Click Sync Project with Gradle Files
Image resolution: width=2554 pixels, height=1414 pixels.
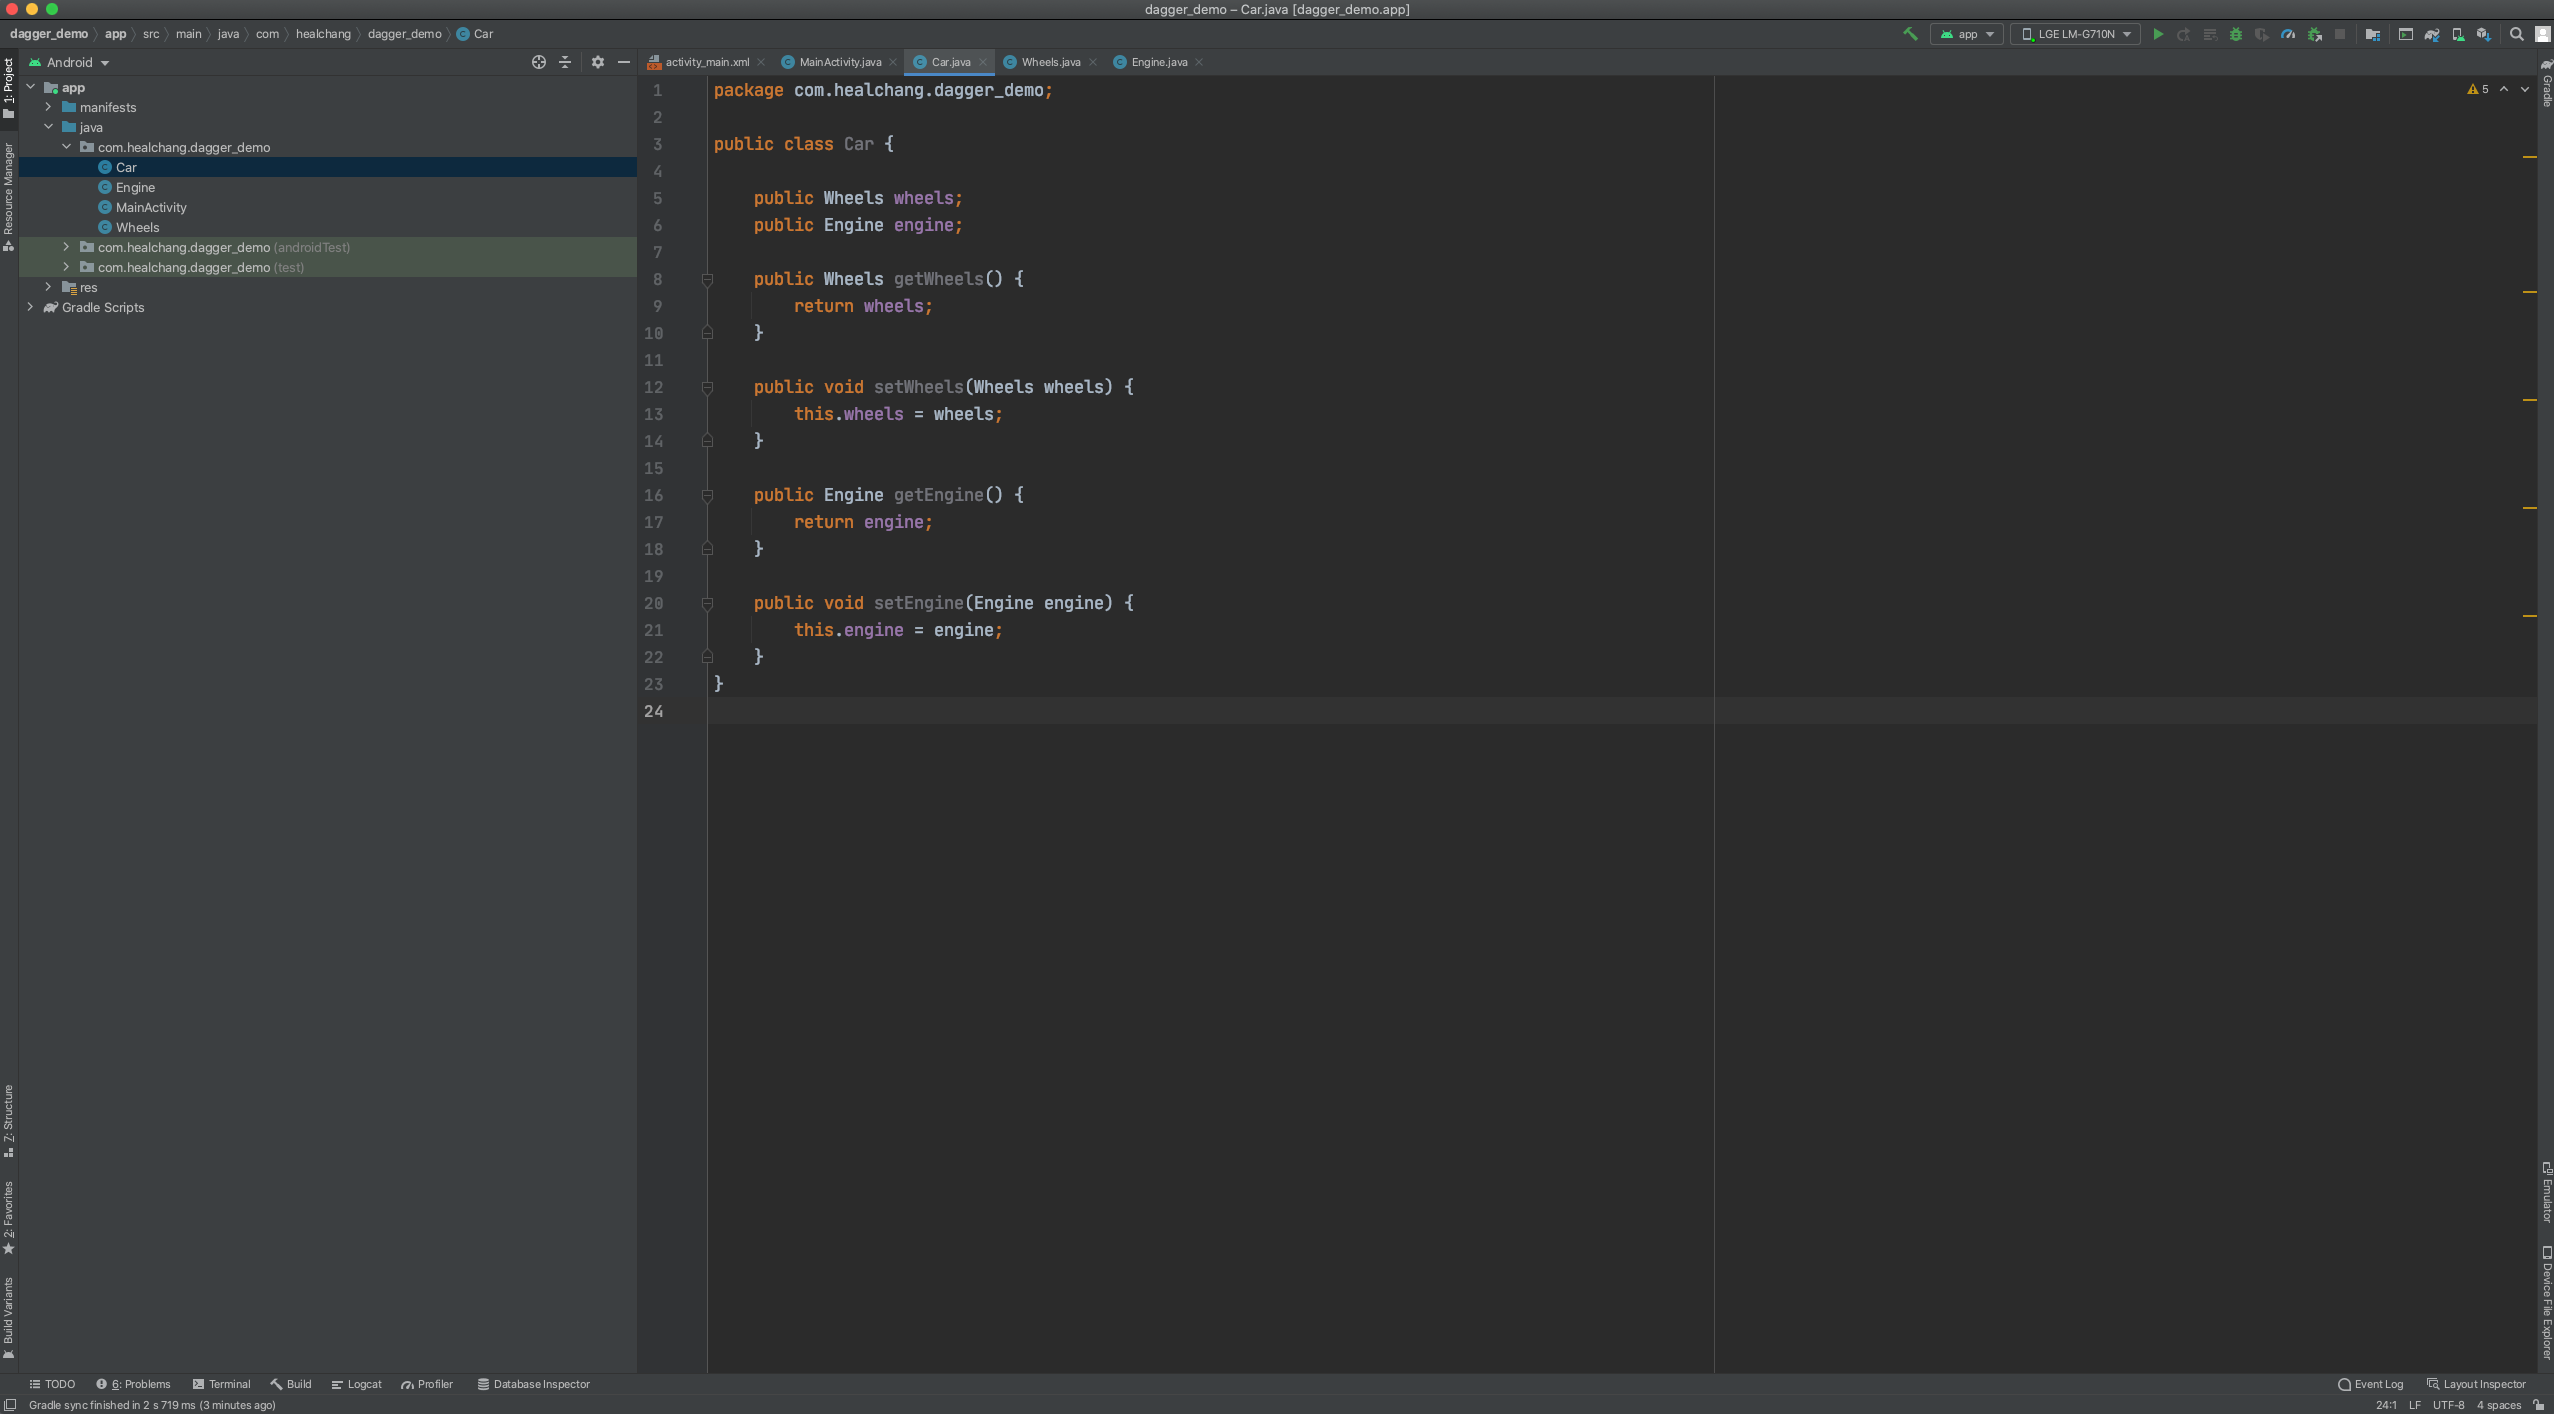[x=2432, y=34]
